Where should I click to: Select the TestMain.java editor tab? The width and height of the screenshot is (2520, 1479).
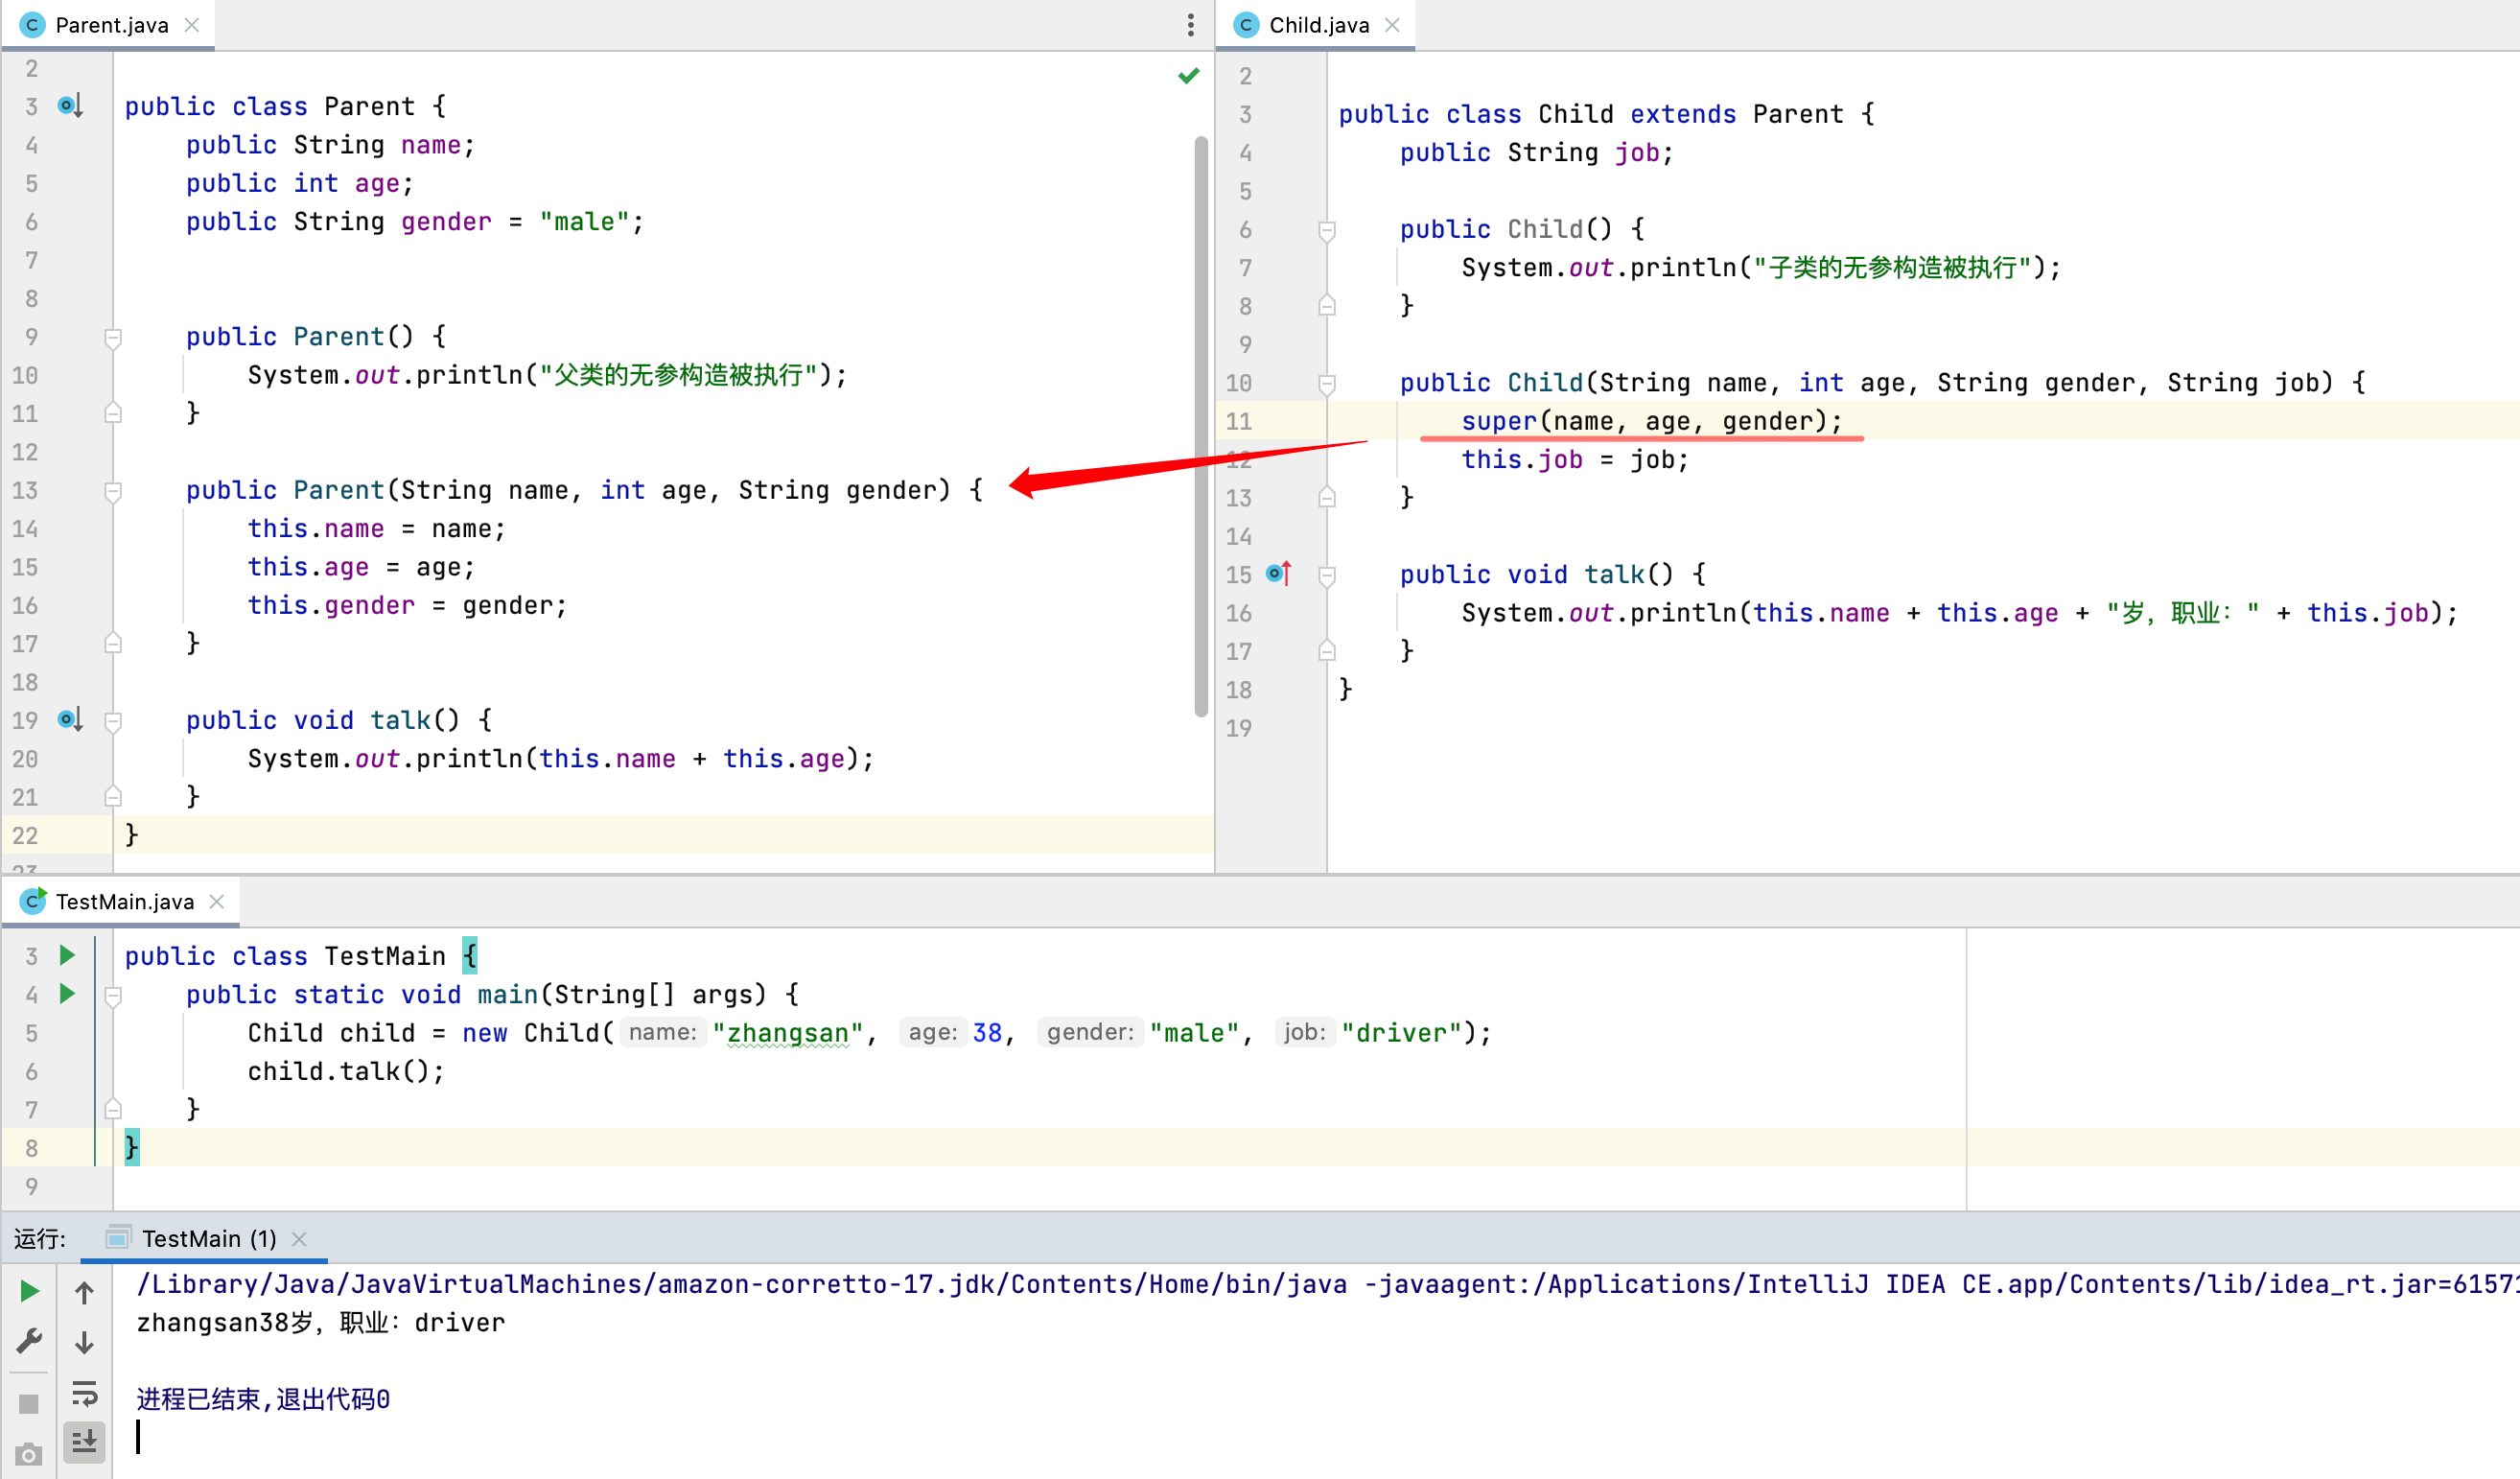point(124,902)
